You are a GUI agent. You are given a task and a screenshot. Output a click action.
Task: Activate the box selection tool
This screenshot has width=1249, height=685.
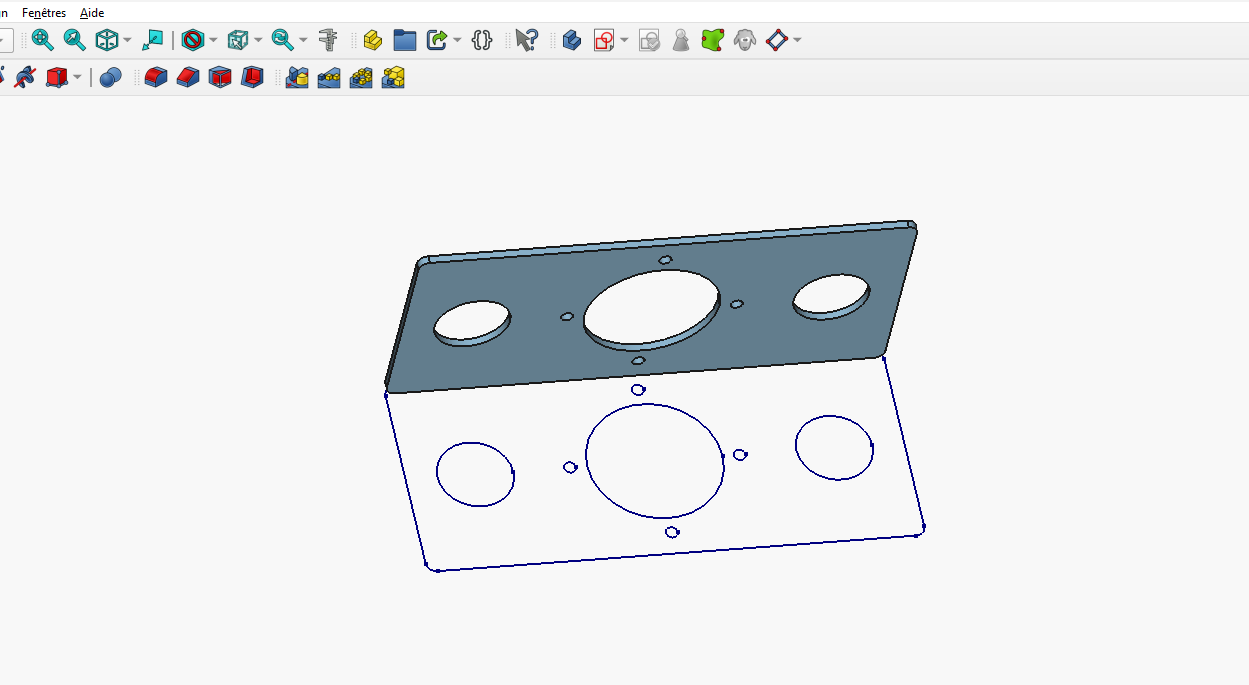238,40
